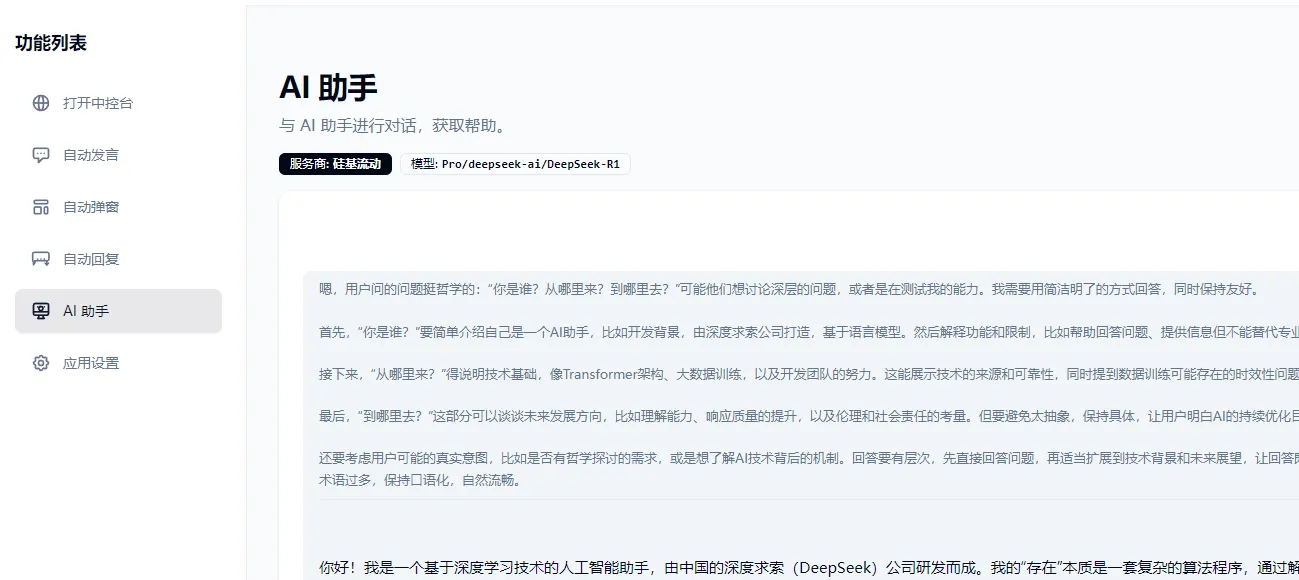Click the robot monitor icon for AI 助手
This screenshot has height=580, width=1299.
[40, 310]
